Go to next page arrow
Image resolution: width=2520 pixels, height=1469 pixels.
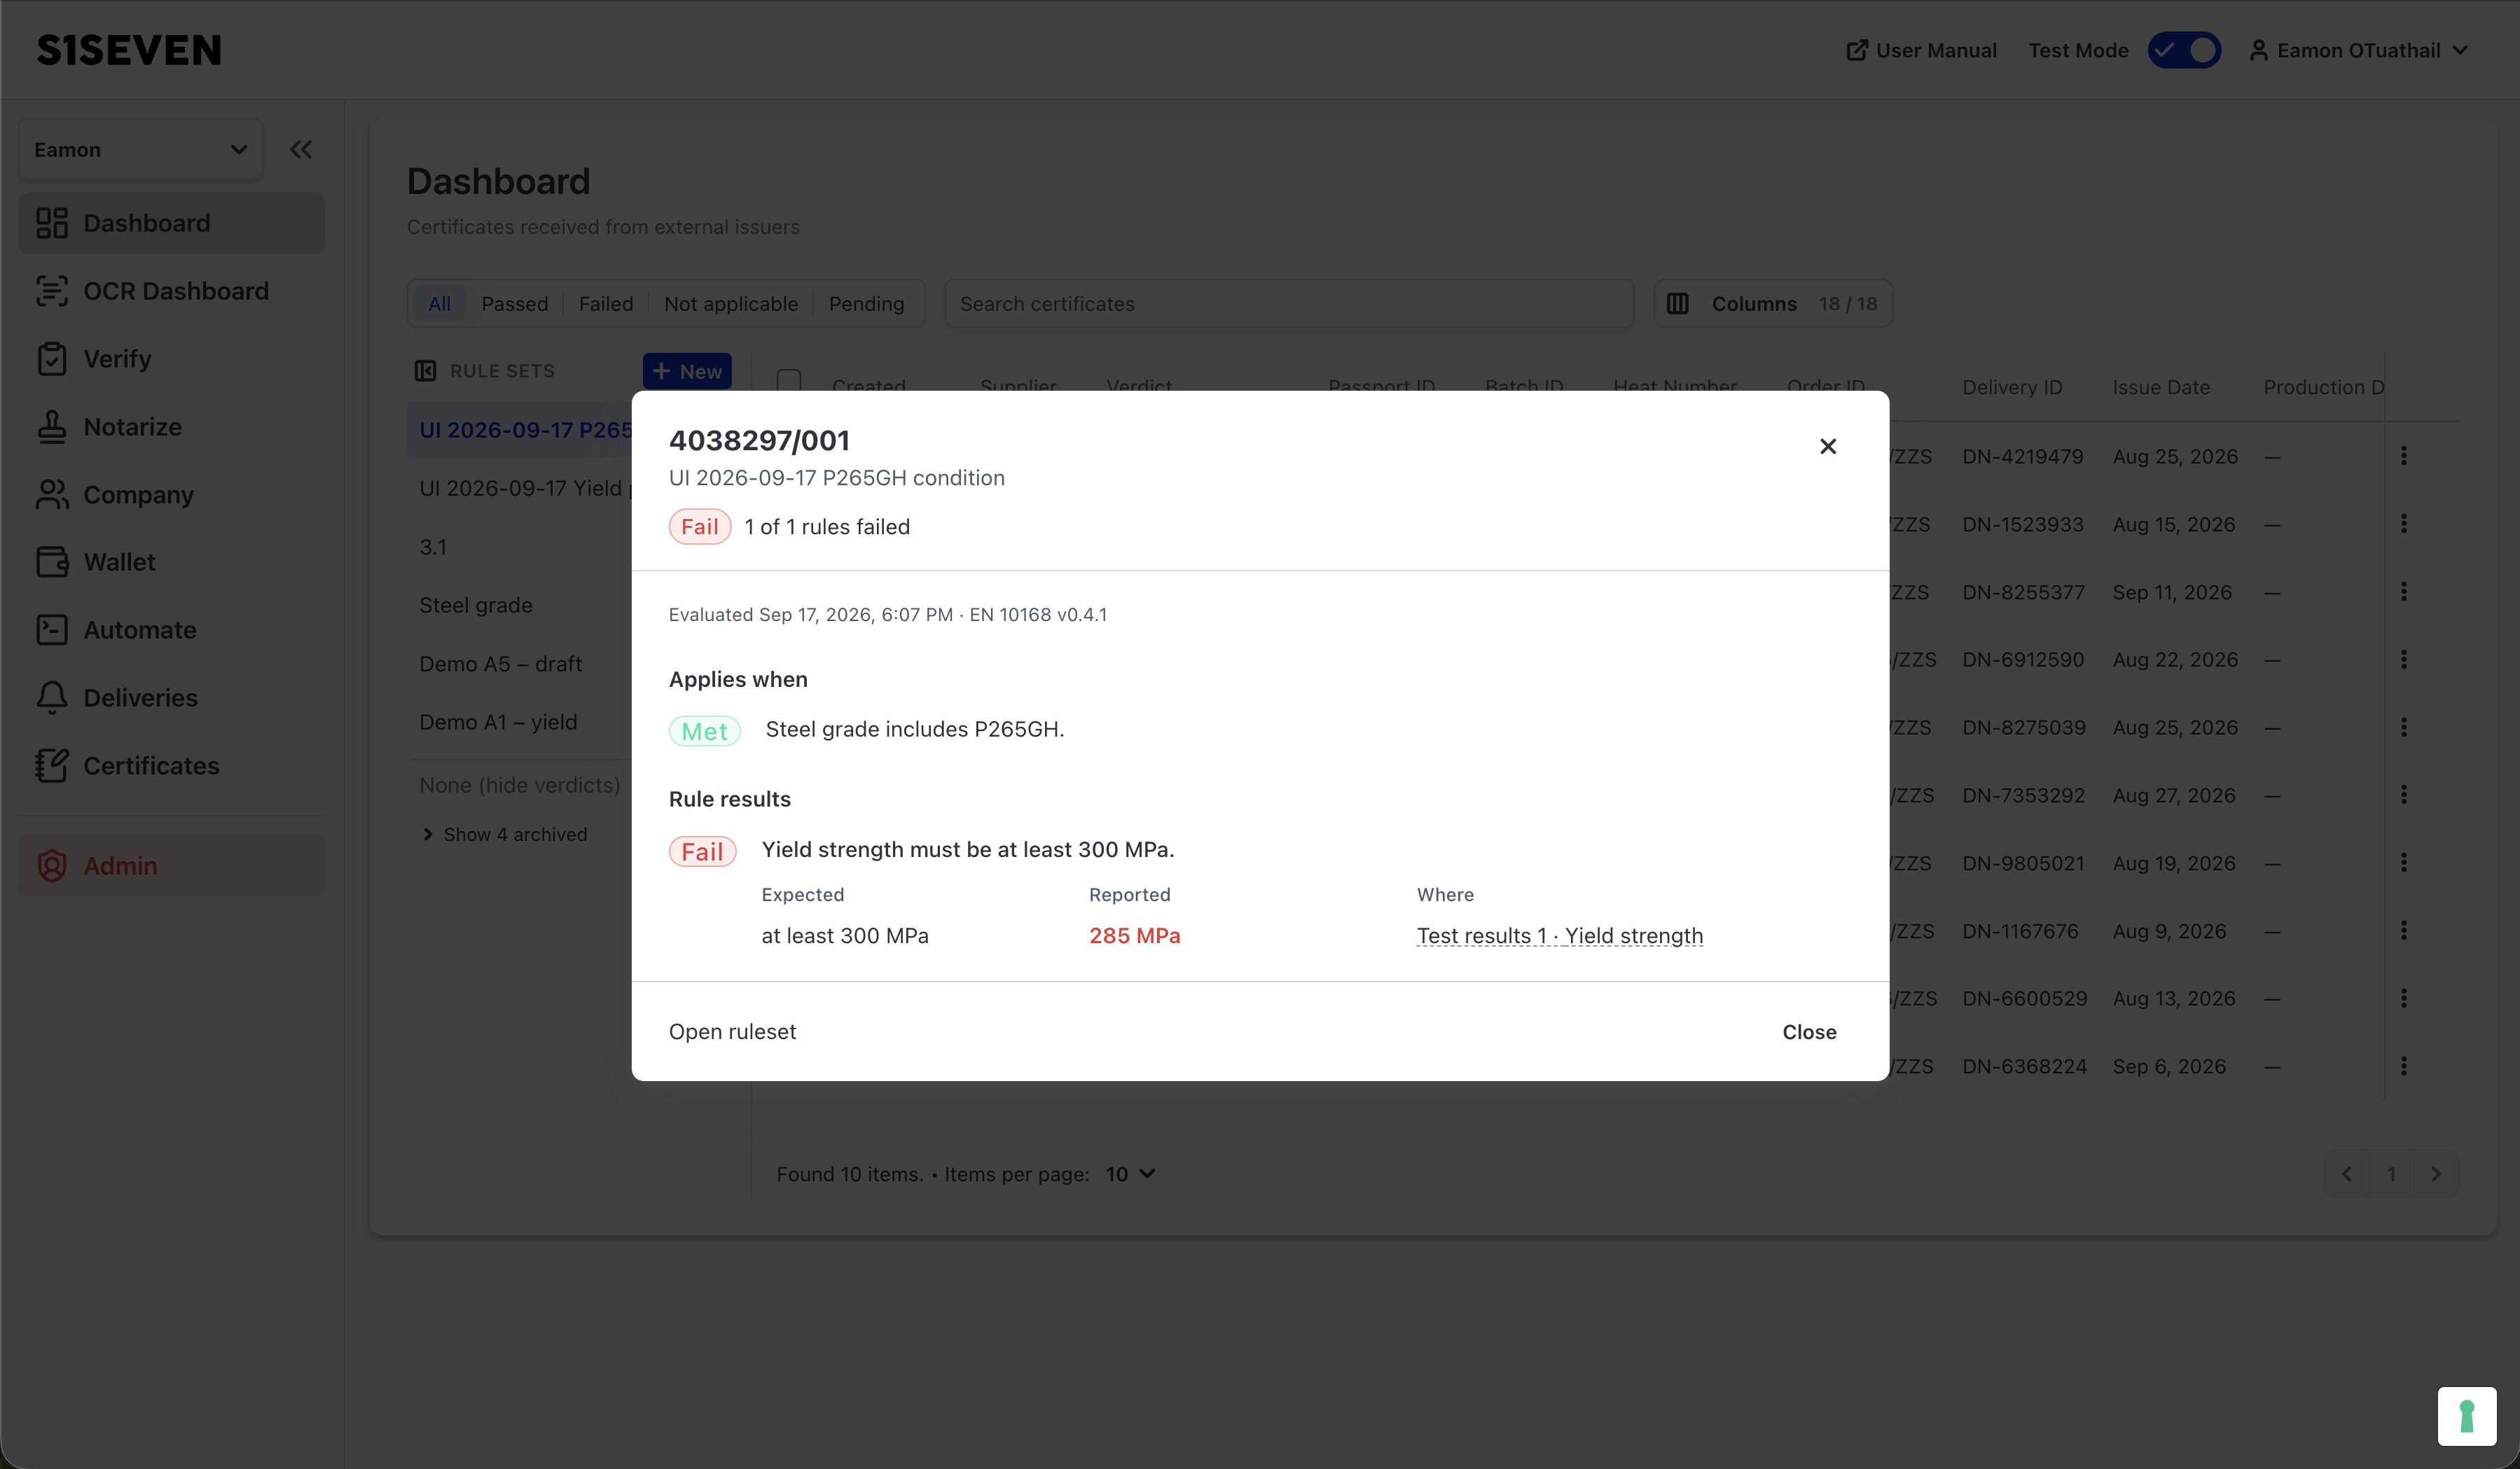2436,1174
